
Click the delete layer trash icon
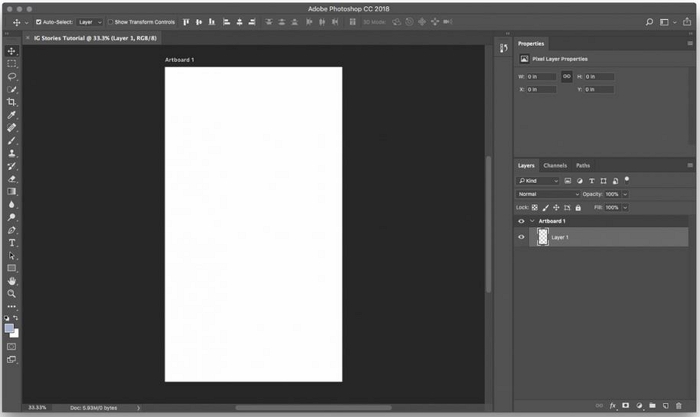click(678, 406)
